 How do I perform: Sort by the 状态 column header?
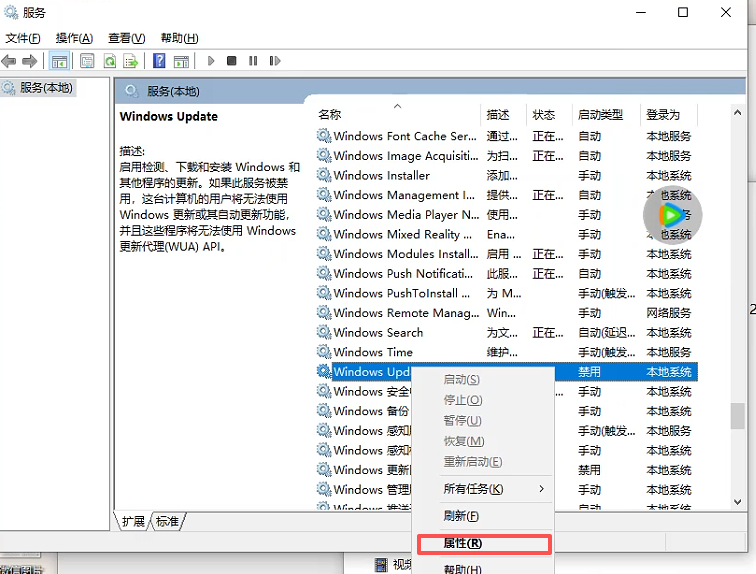coord(549,114)
